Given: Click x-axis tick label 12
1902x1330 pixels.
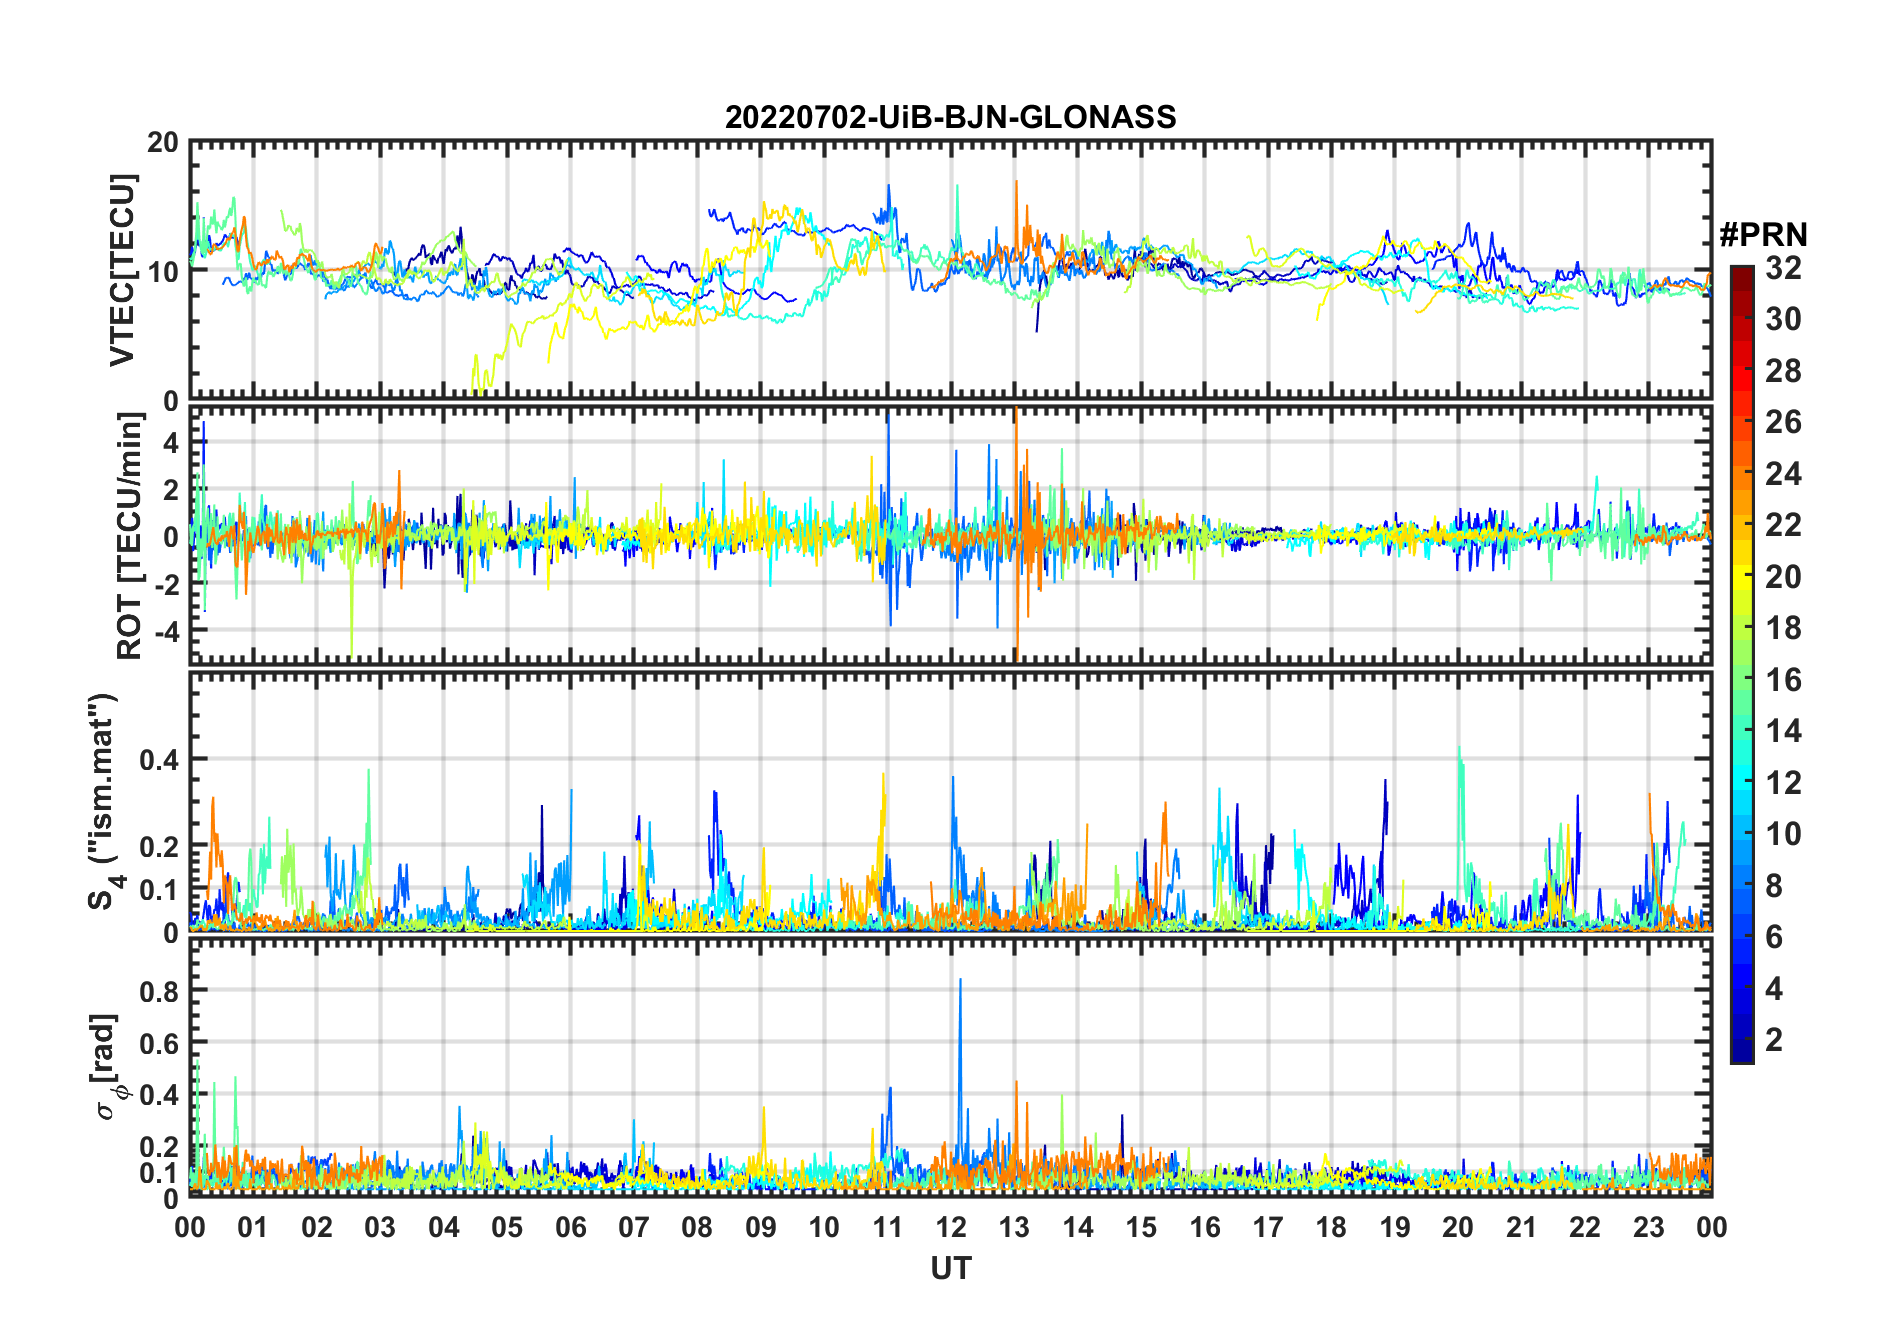Looking at the screenshot, I should tap(951, 1227).
